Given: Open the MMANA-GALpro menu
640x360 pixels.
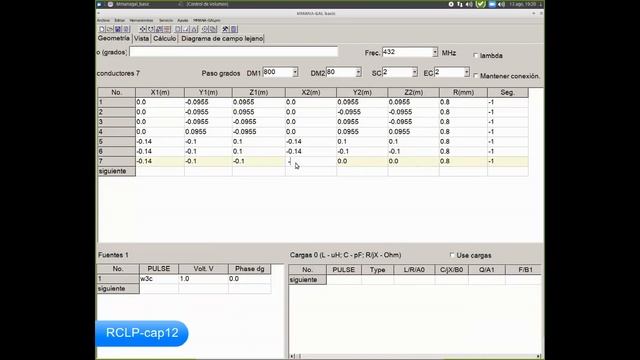Looking at the screenshot, I should point(207,20).
